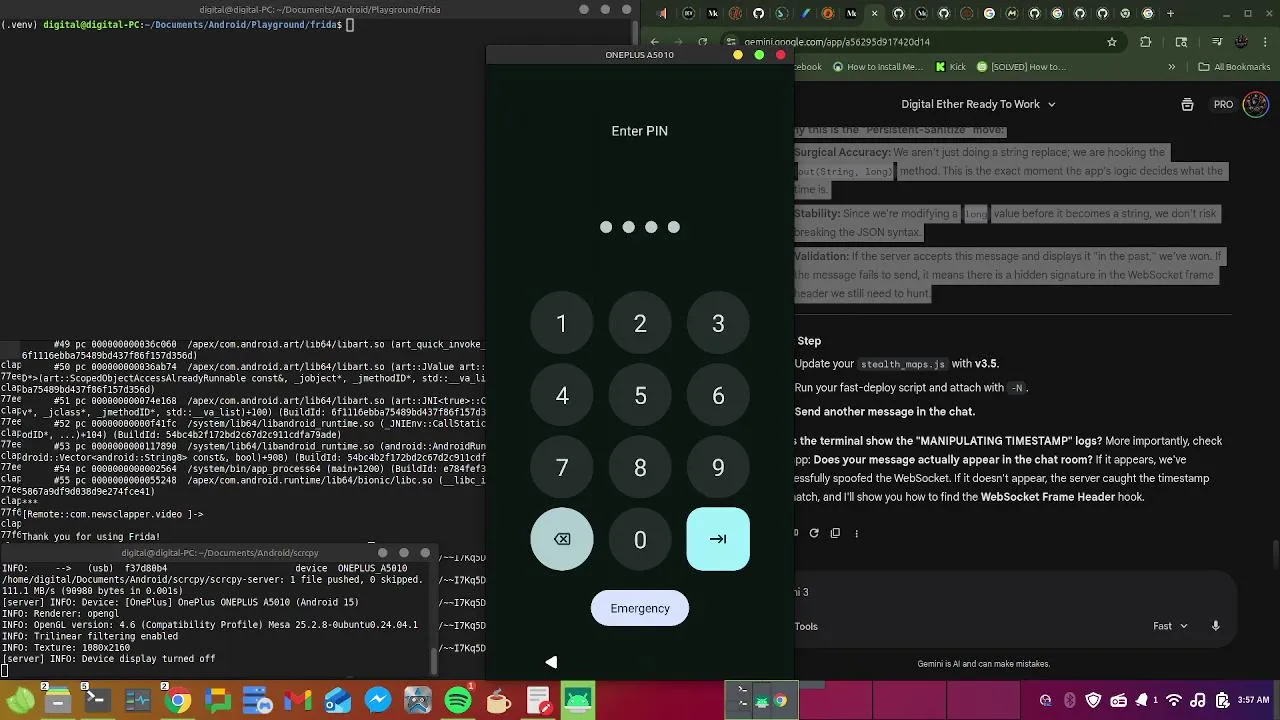Click the shield security tray icon
1280x720 pixels.
(x=1093, y=701)
